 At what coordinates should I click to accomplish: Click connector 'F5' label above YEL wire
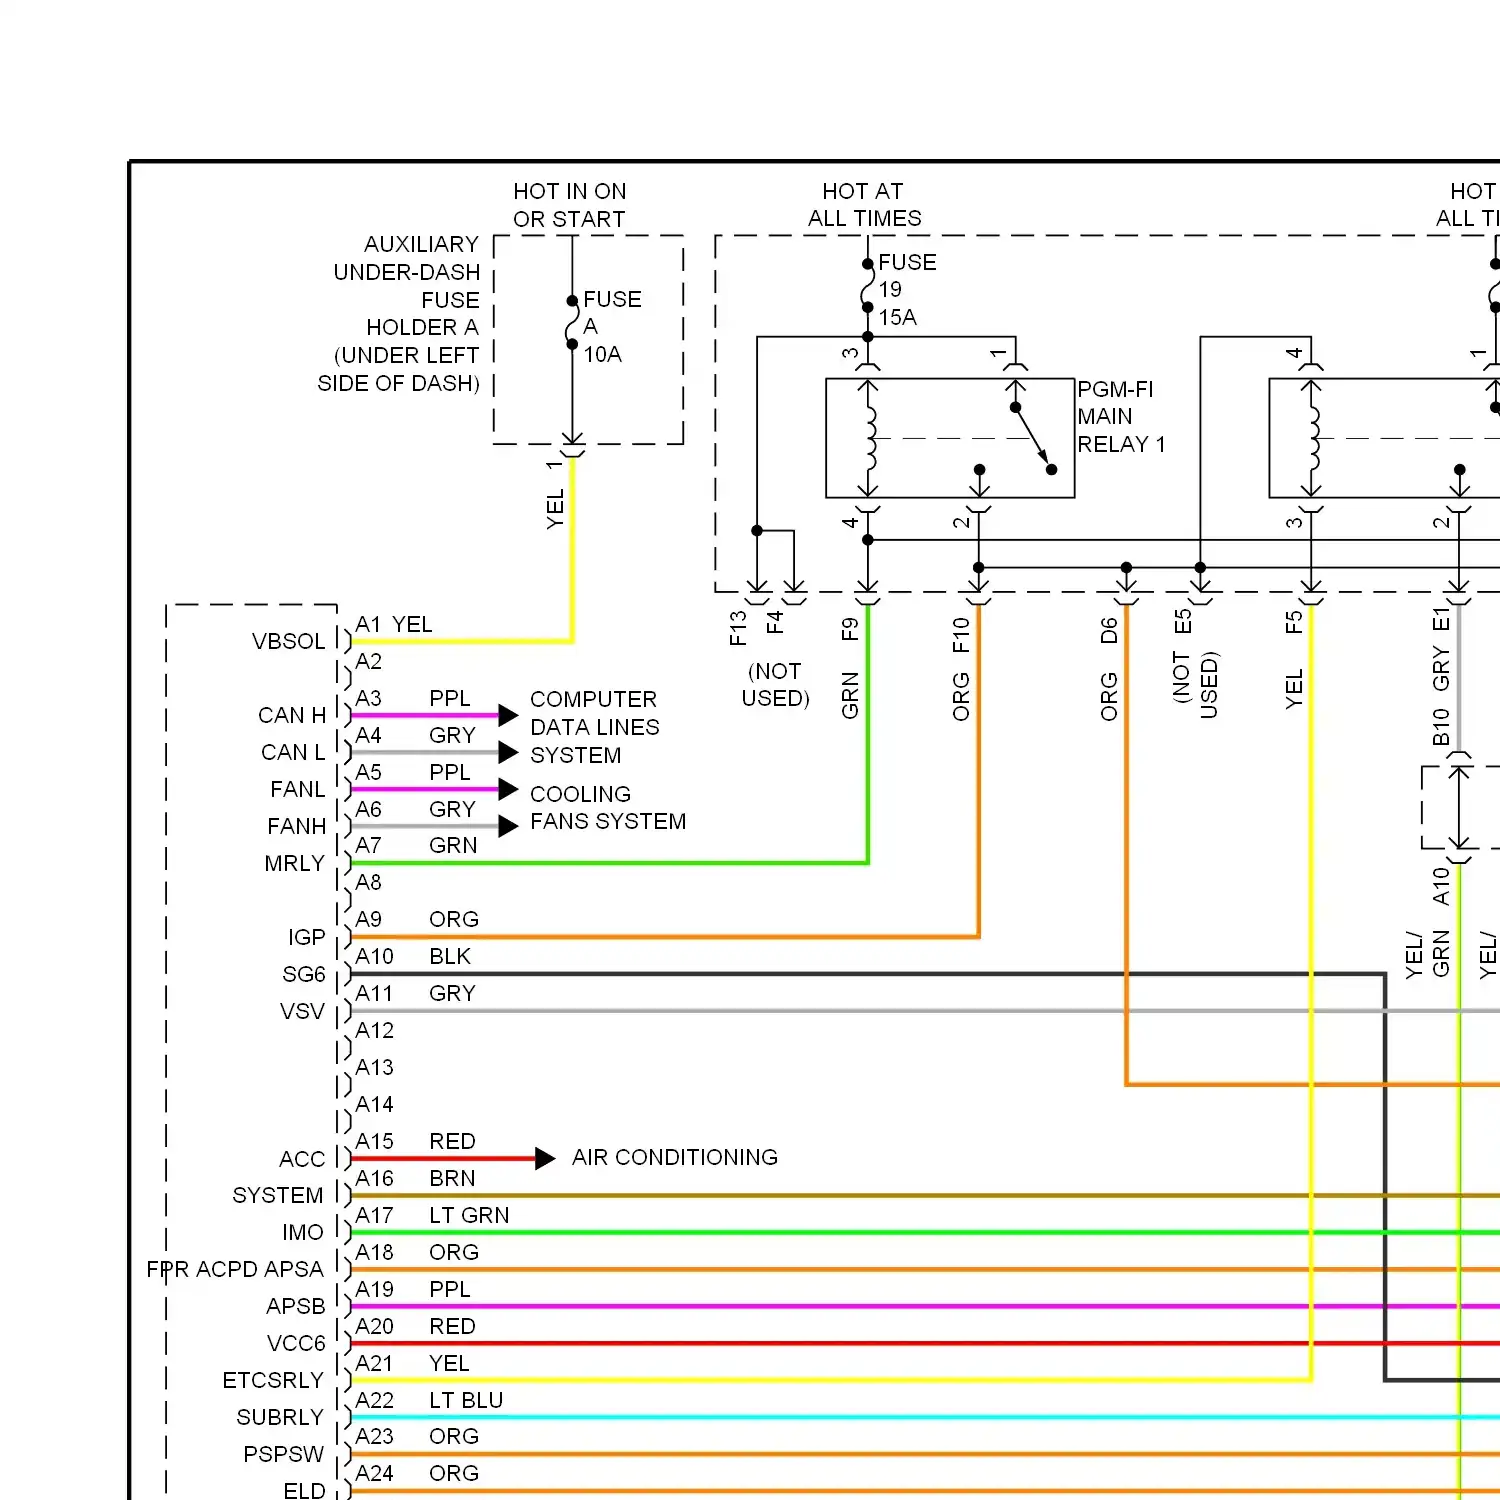point(1294,623)
